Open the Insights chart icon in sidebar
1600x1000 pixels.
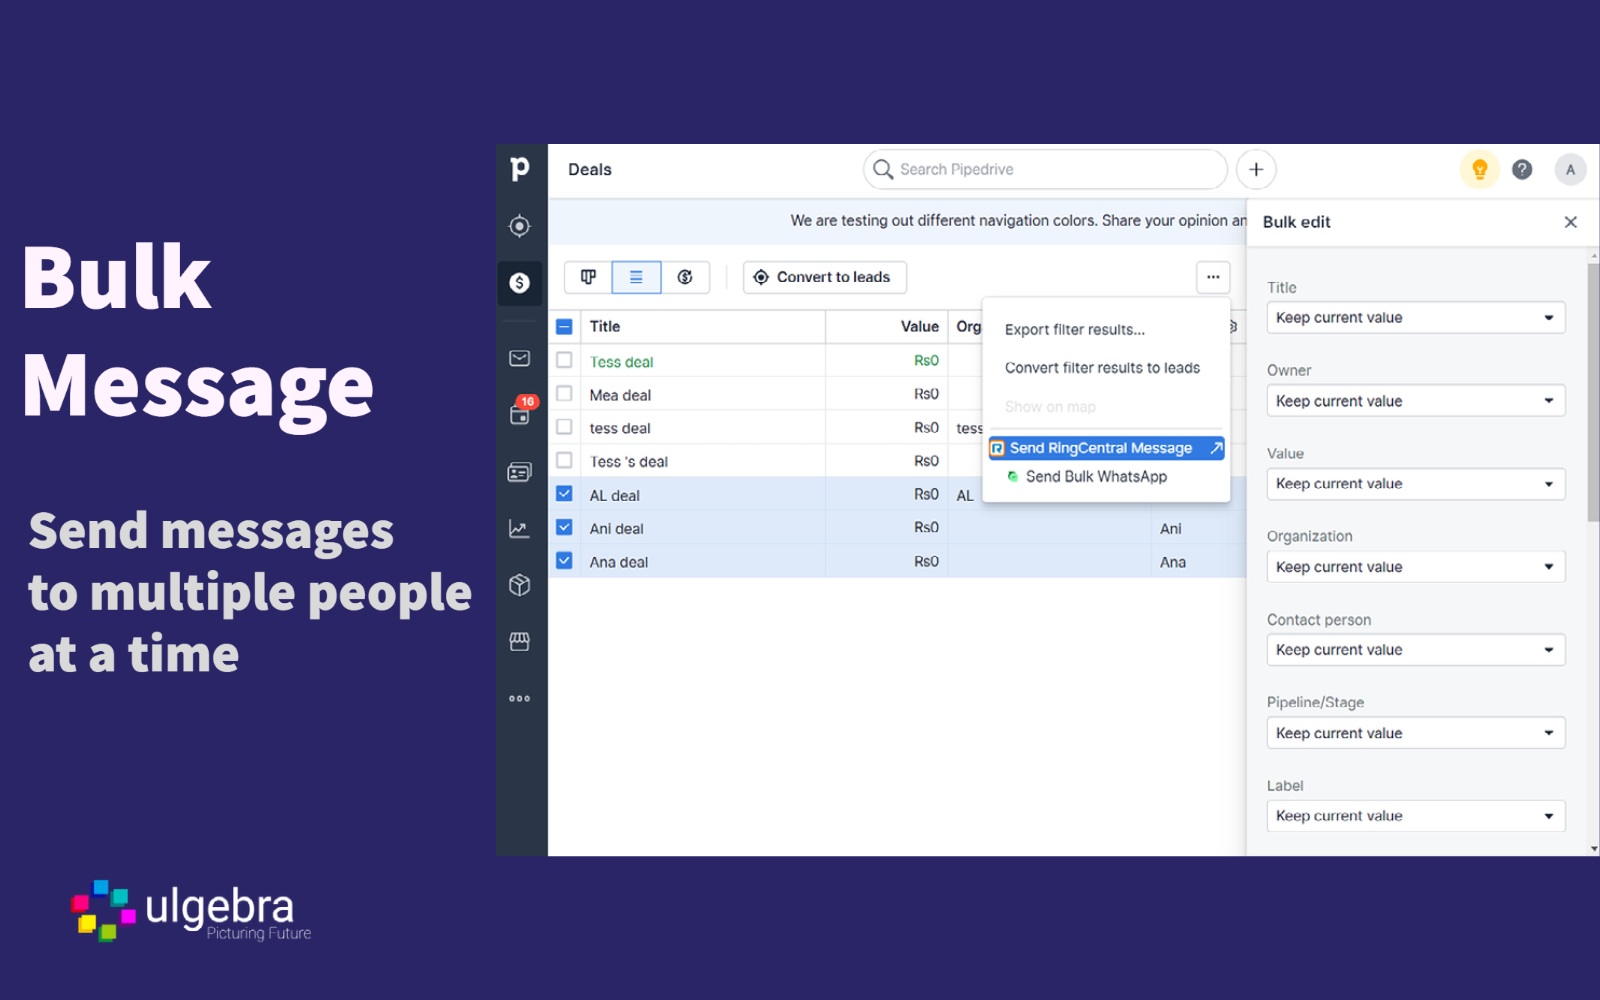(x=519, y=528)
